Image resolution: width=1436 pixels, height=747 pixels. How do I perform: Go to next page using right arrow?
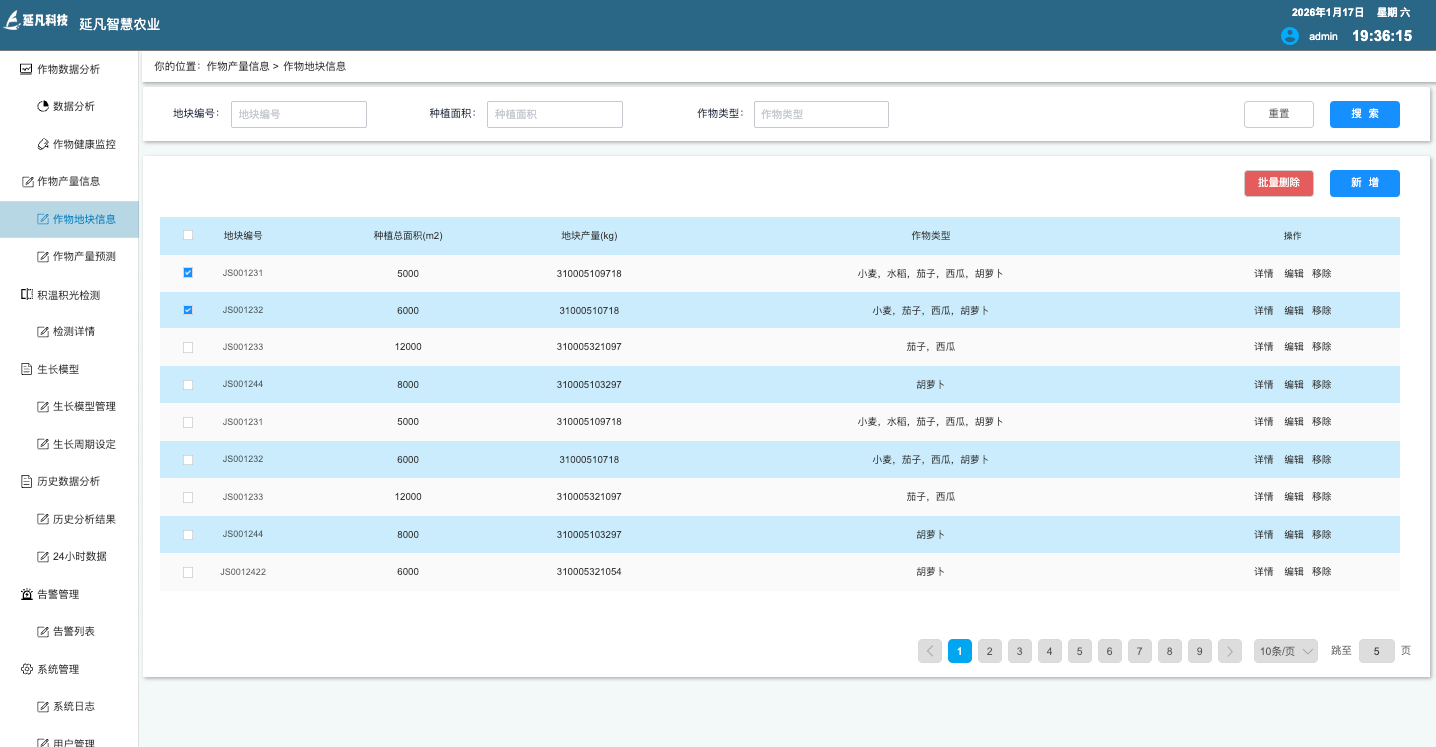click(1230, 651)
